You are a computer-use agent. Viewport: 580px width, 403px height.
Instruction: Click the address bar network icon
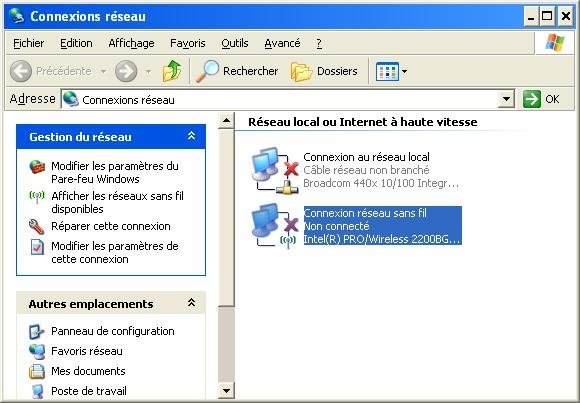point(71,99)
